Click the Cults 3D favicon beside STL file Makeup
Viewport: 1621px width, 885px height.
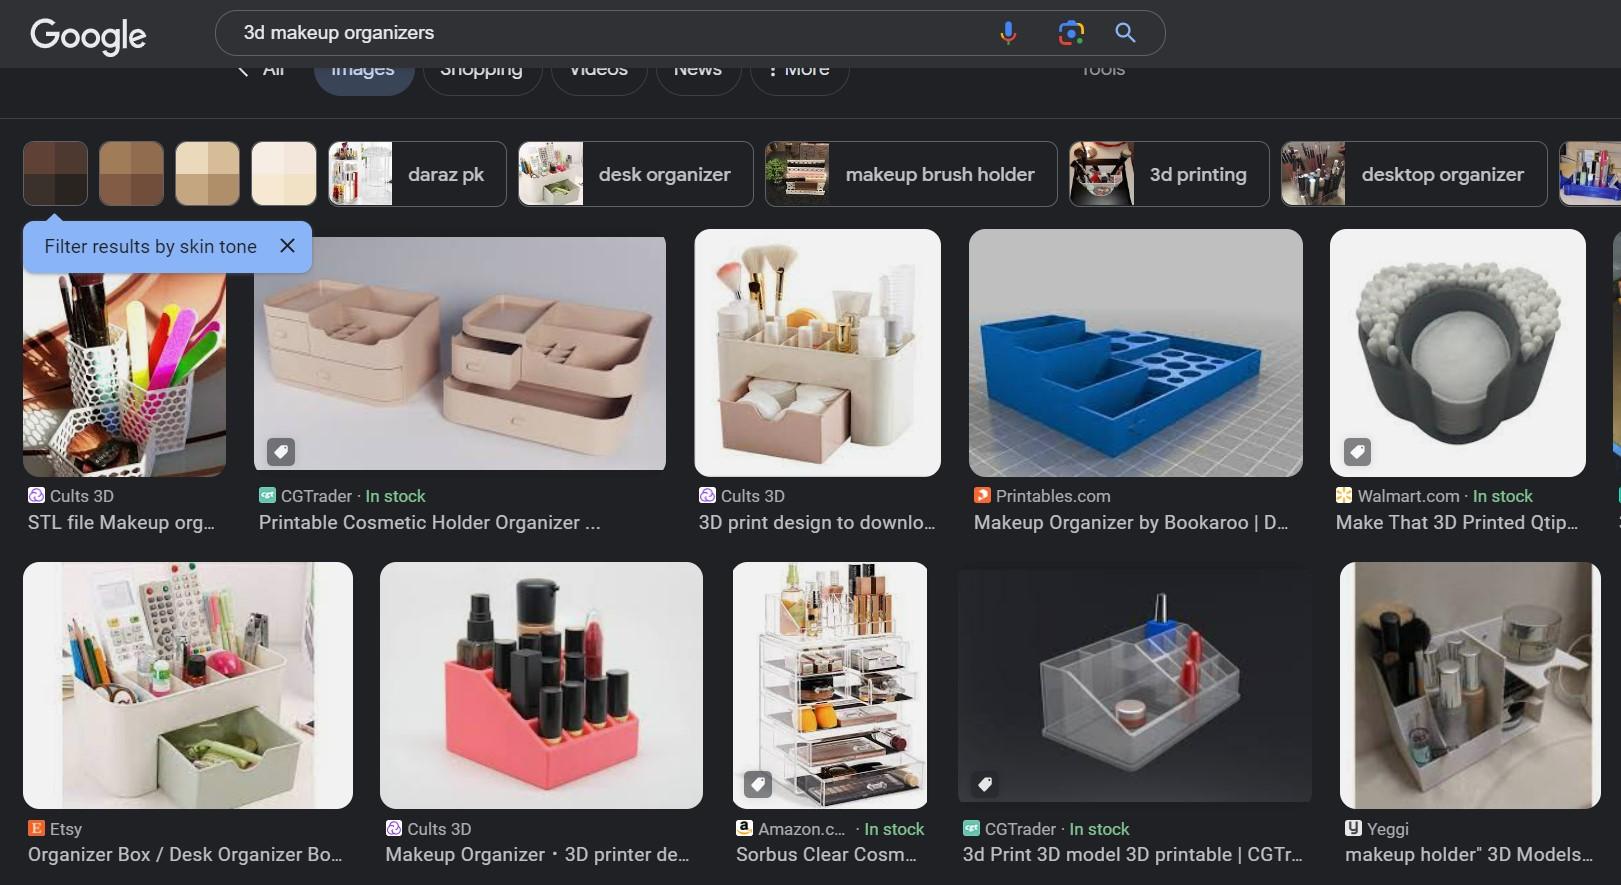[36, 496]
